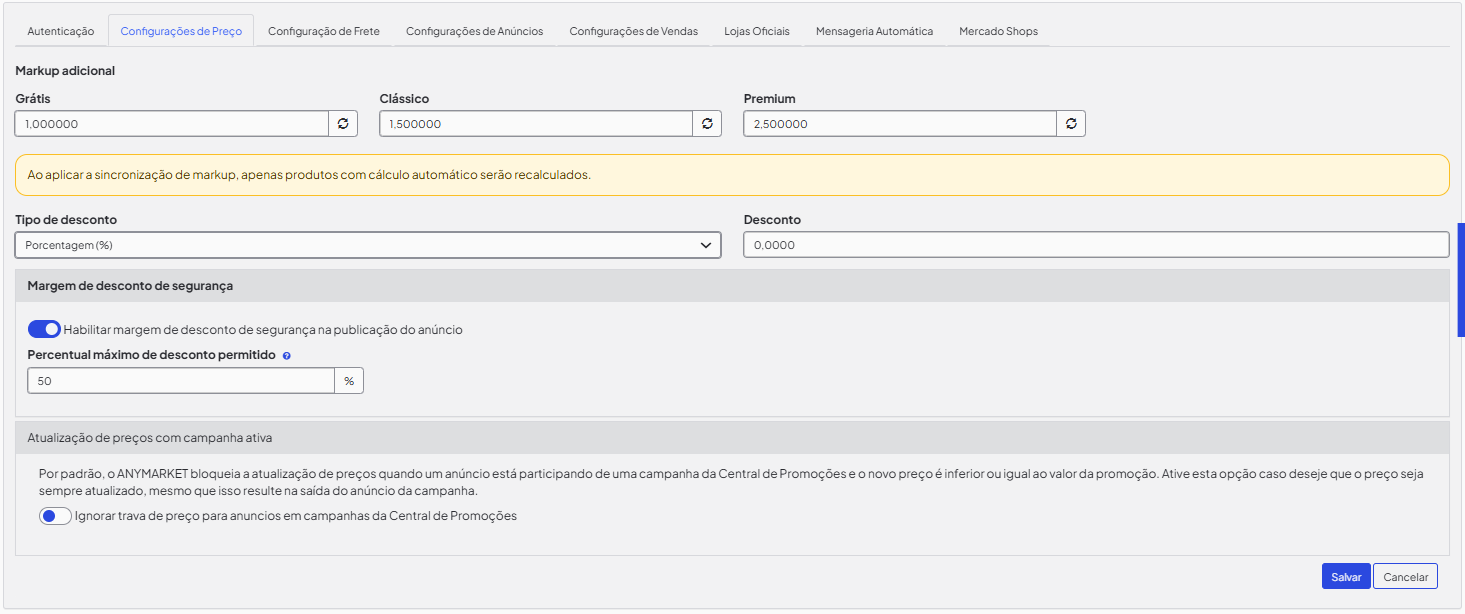1465x614 pixels.
Task: Select the Configurações de Preço tab
Action: (181, 31)
